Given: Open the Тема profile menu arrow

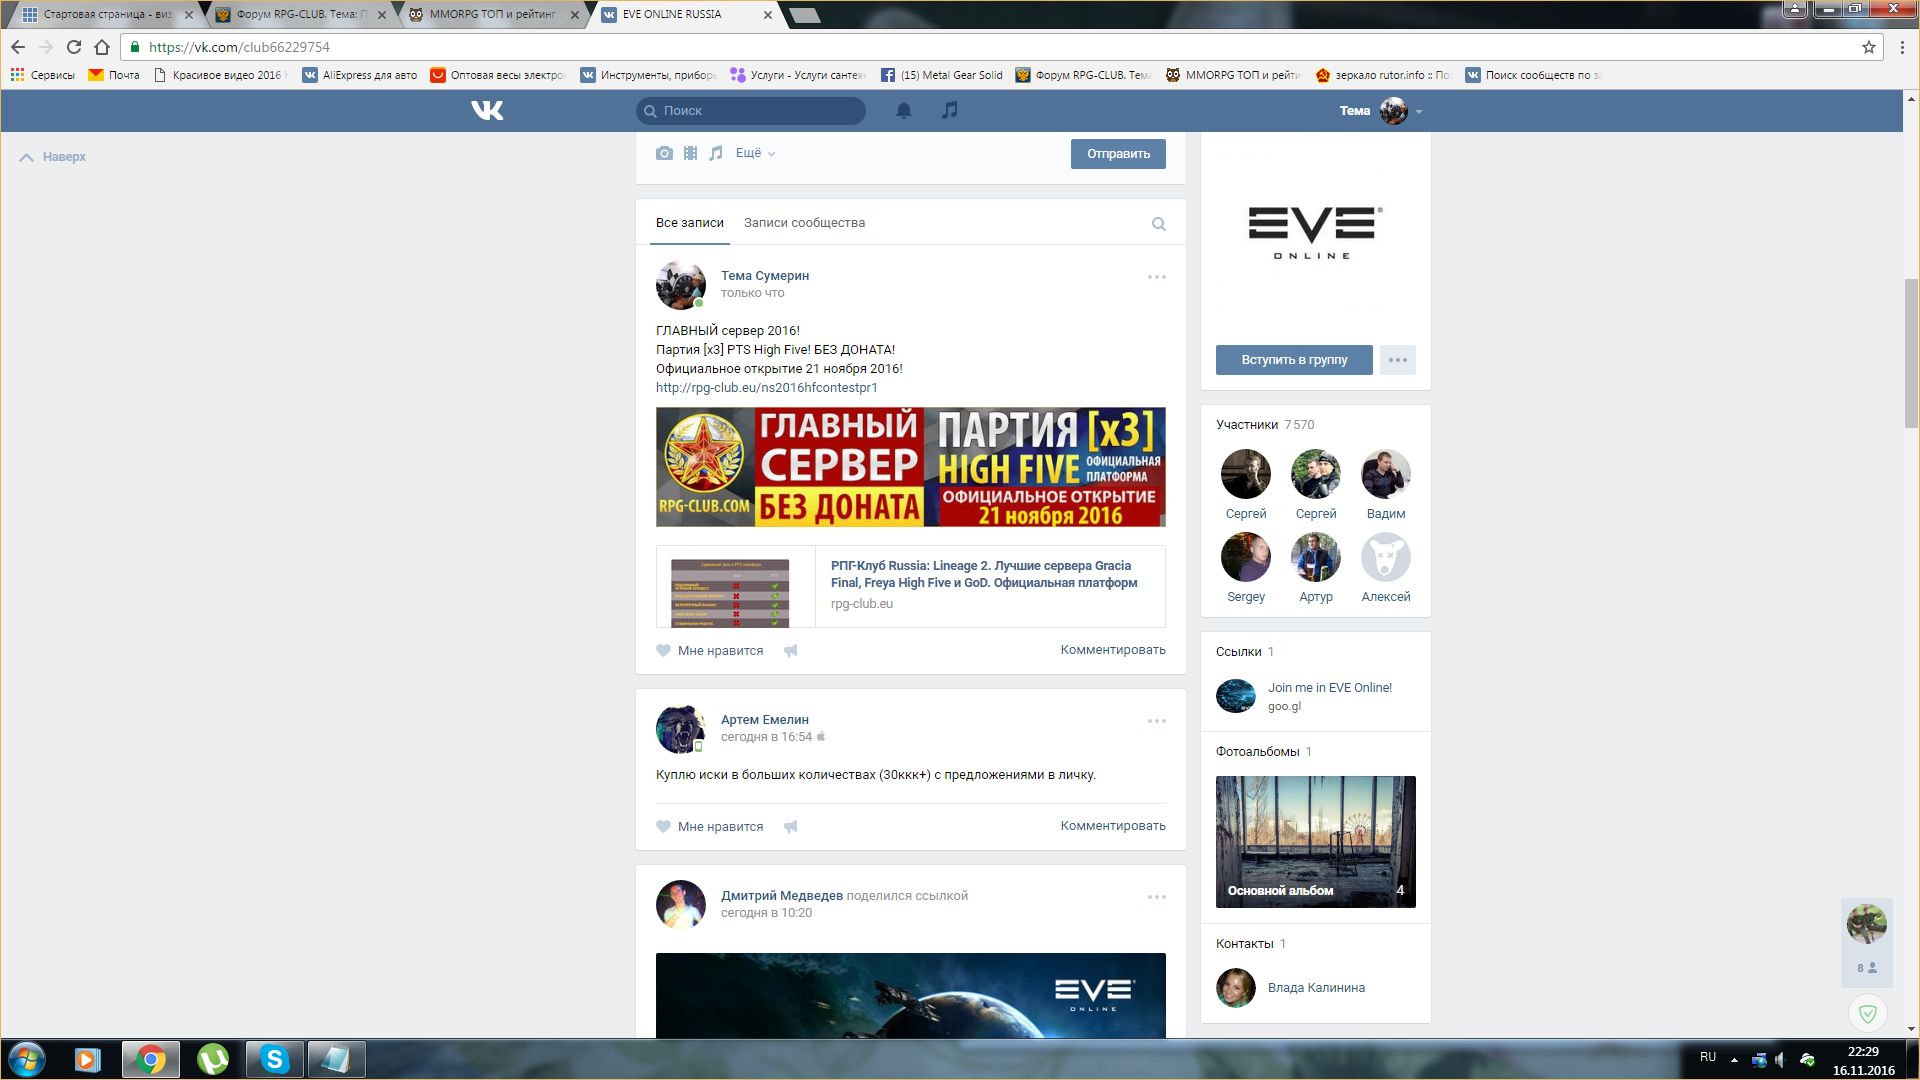Looking at the screenshot, I should click(x=1419, y=112).
